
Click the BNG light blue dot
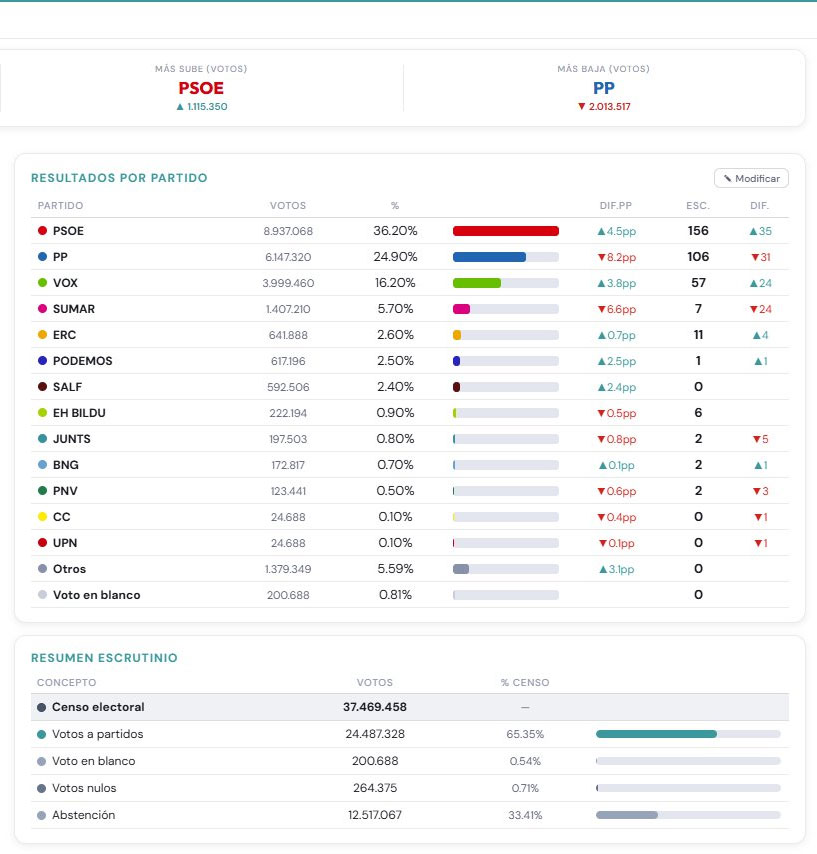(x=42, y=465)
